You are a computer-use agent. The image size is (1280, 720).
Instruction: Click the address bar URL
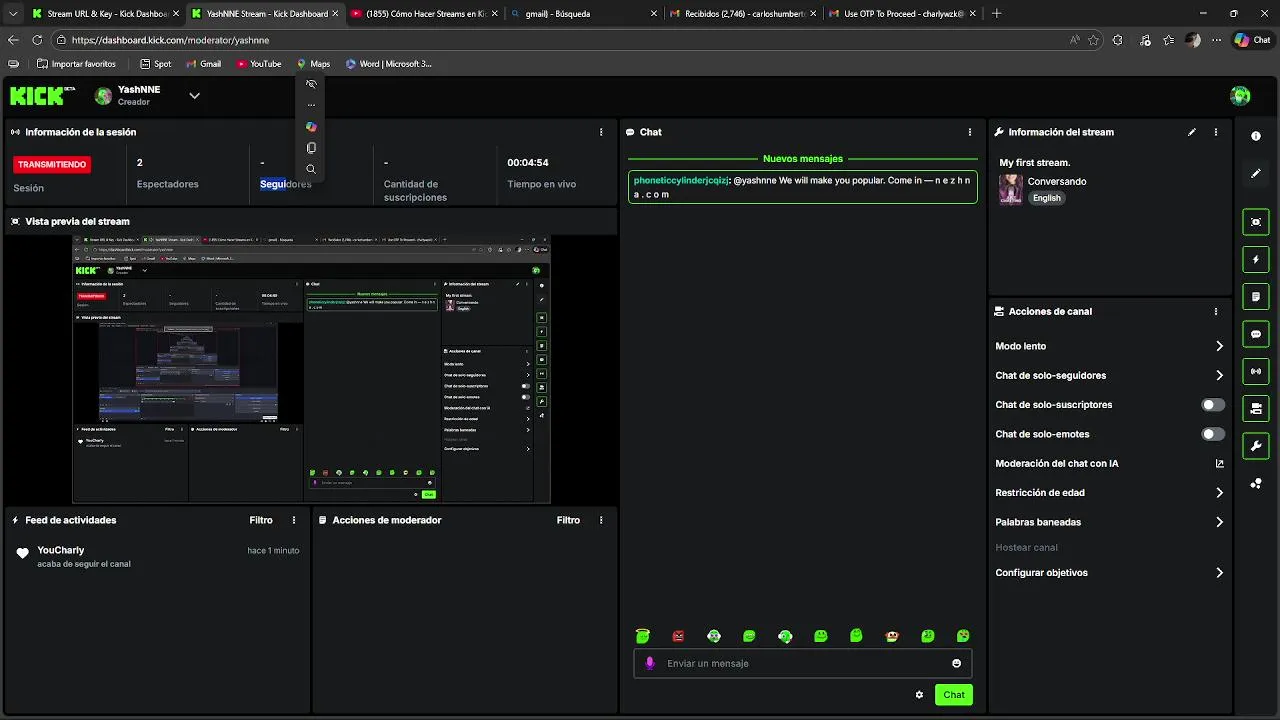coord(170,40)
